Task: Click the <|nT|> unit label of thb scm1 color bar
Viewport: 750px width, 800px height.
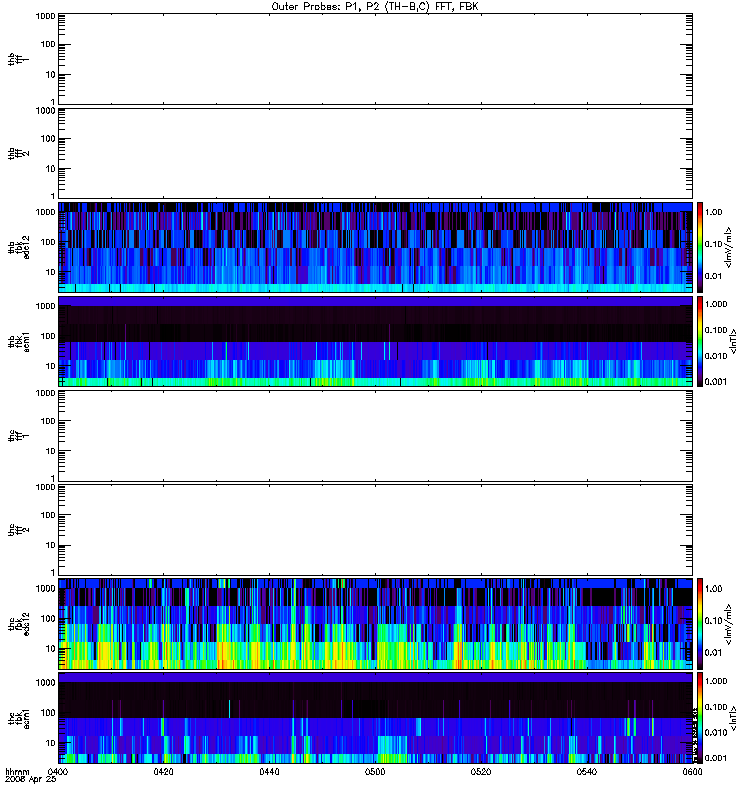Action: coord(734,341)
